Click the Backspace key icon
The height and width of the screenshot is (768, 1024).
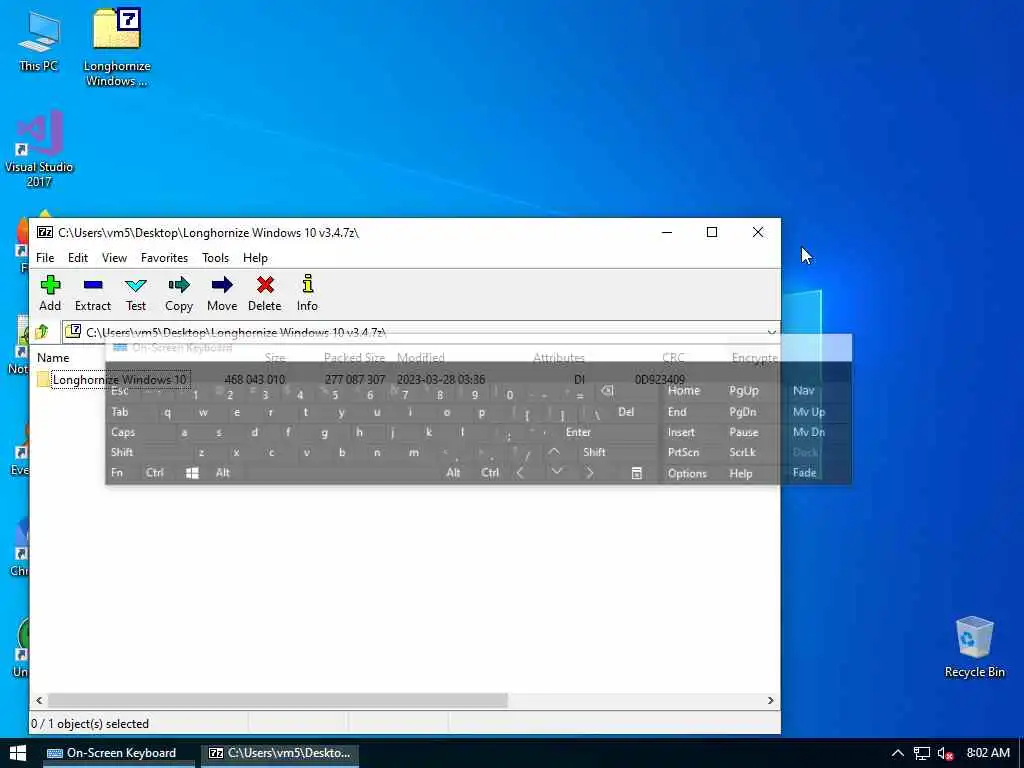(x=607, y=391)
